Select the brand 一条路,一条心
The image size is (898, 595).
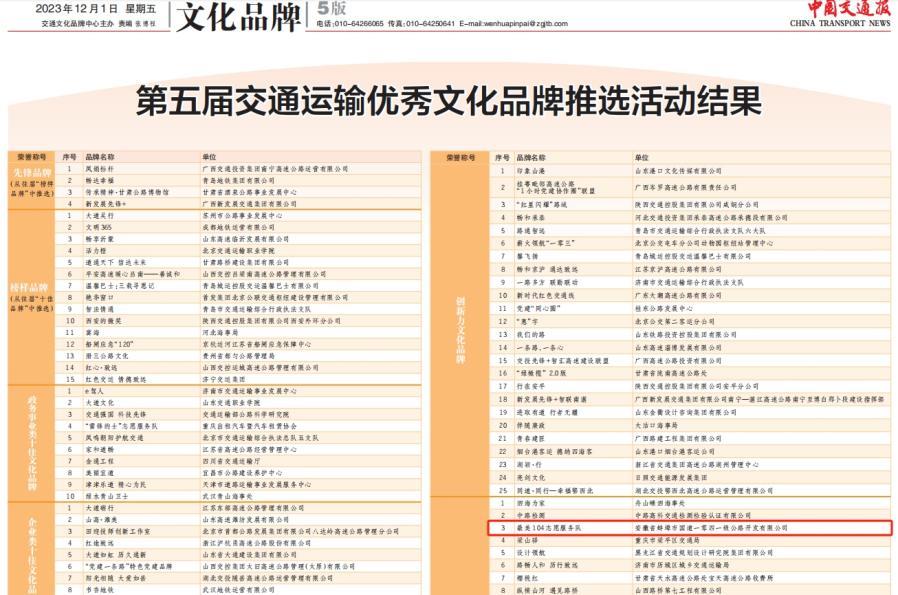coord(540,348)
